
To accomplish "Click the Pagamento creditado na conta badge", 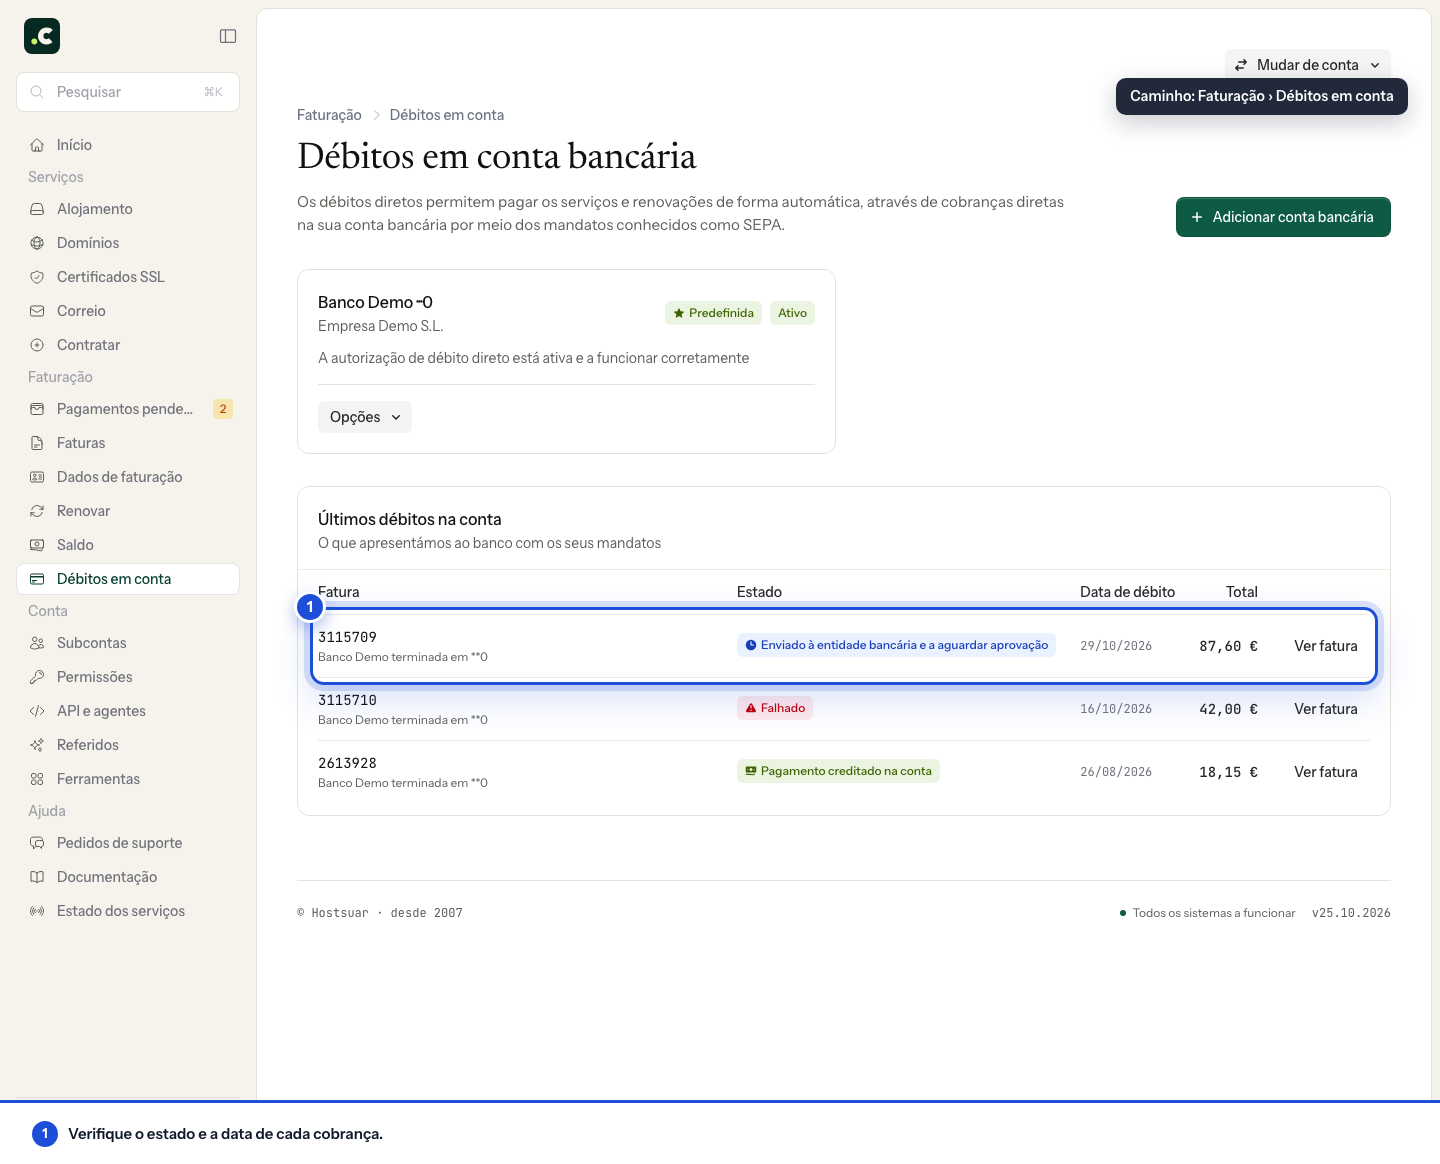I will point(838,771).
